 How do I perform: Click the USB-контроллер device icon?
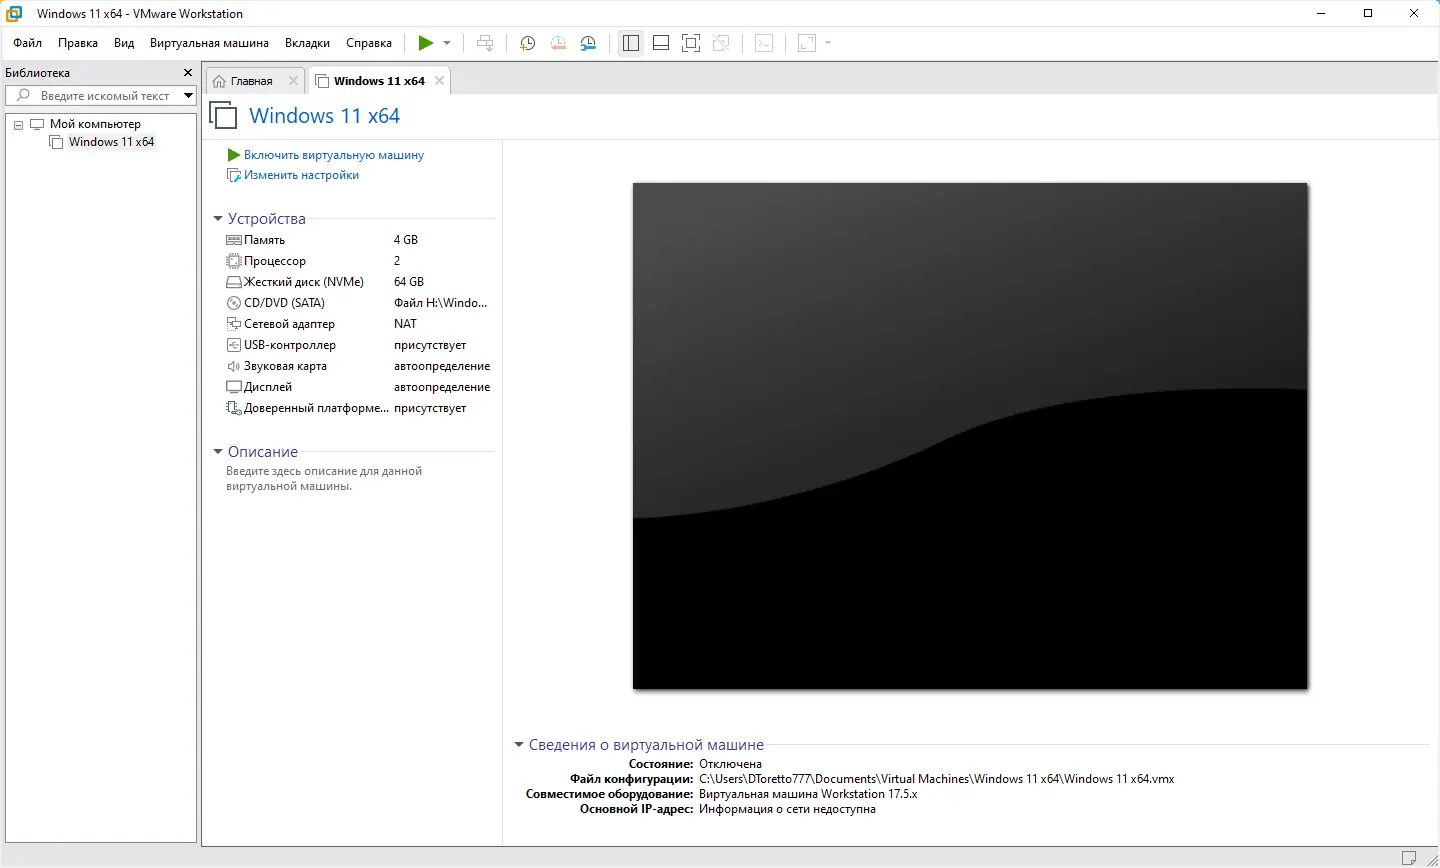(234, 345)
